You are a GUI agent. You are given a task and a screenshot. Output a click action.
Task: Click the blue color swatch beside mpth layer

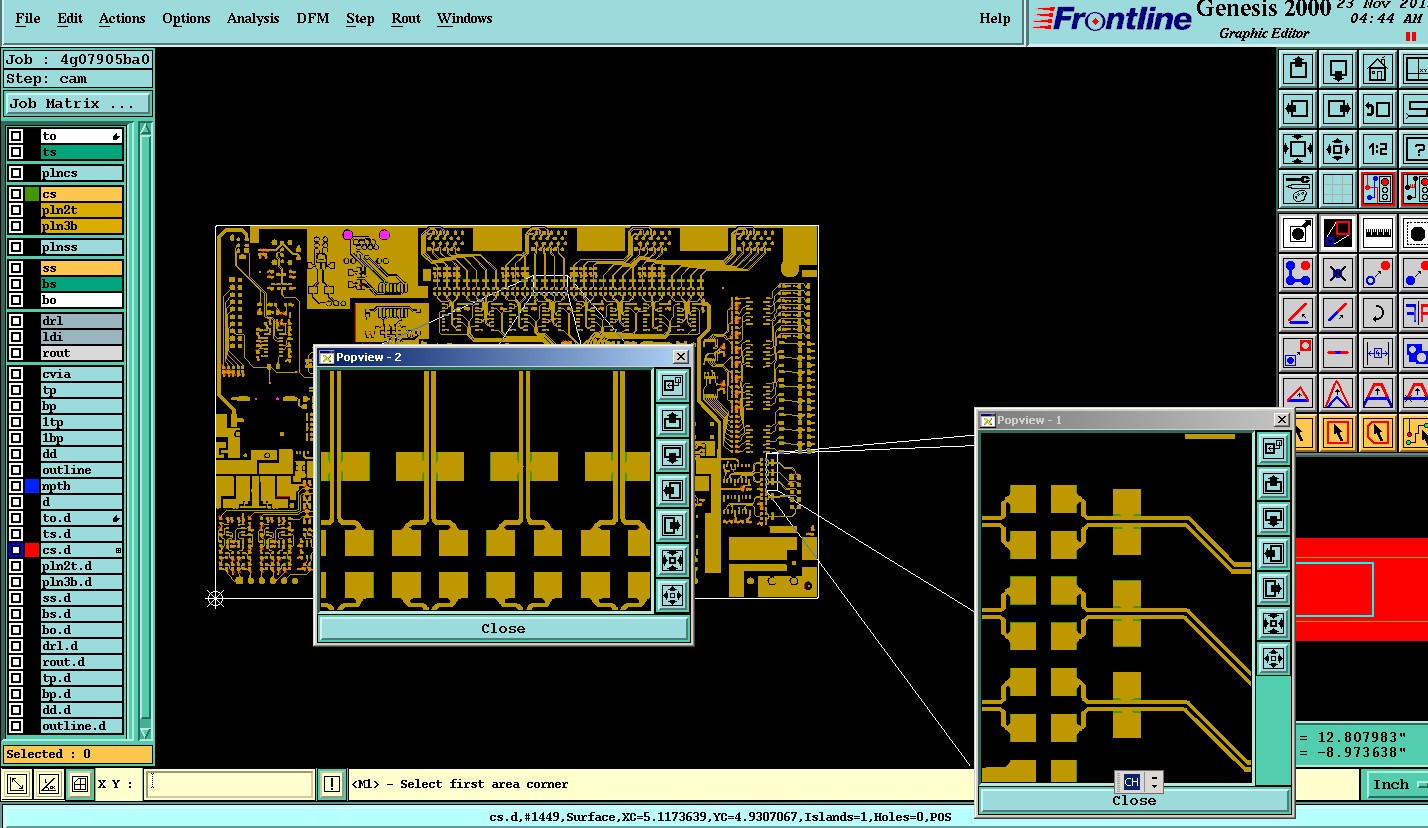coord(32,486)
